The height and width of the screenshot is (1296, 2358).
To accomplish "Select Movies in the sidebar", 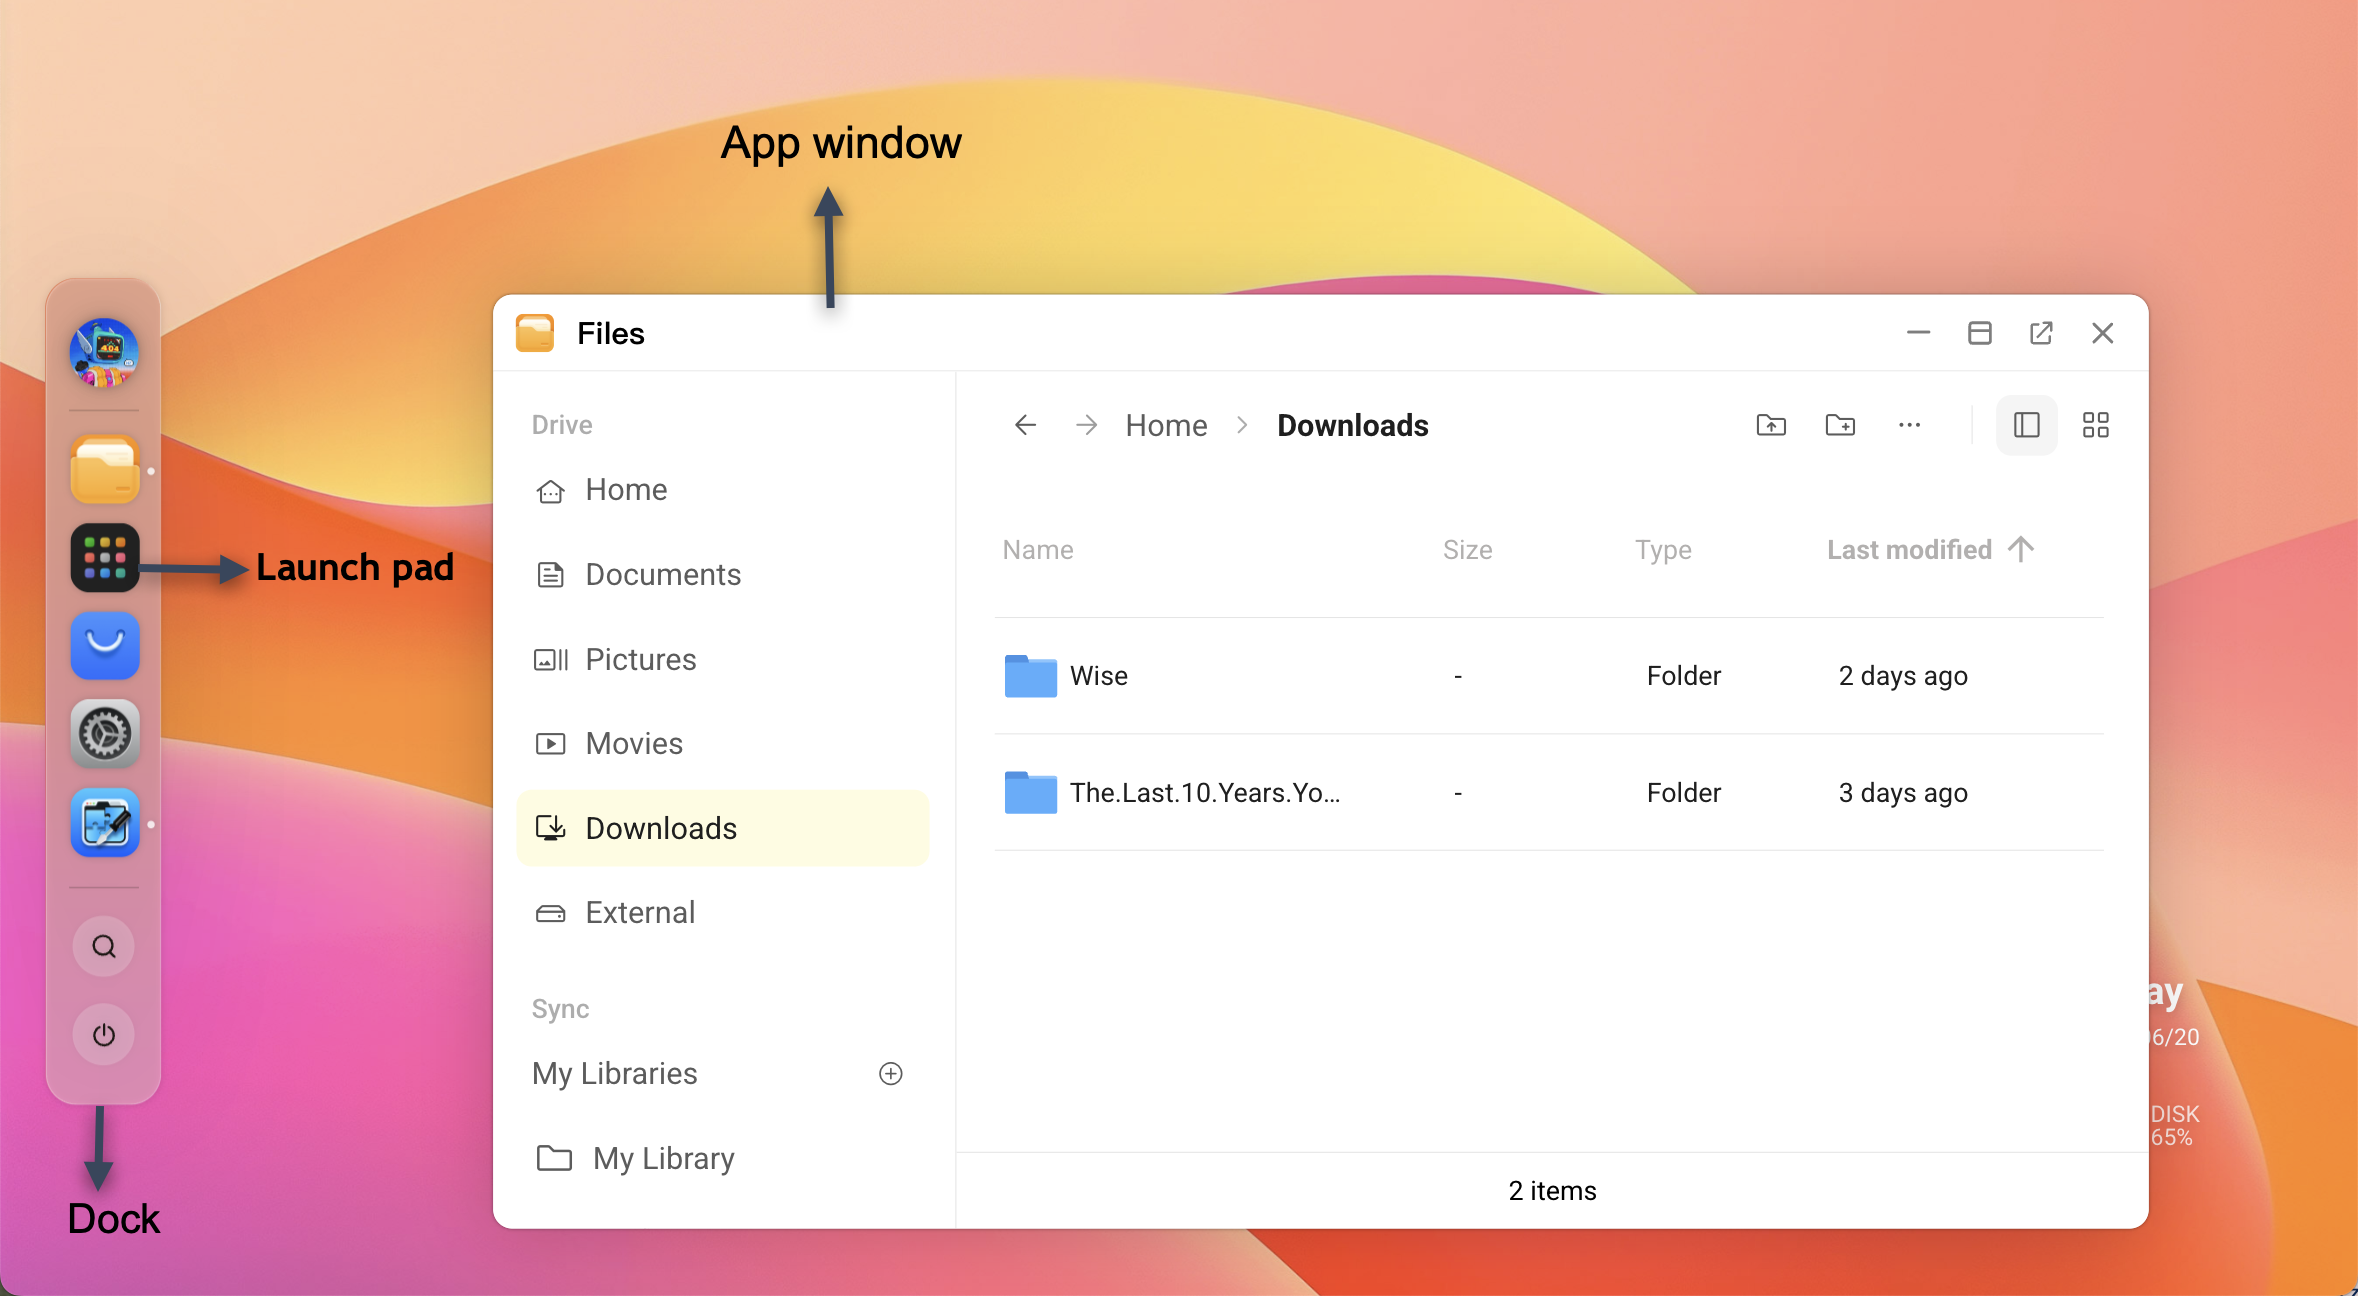I will (723, 744).
